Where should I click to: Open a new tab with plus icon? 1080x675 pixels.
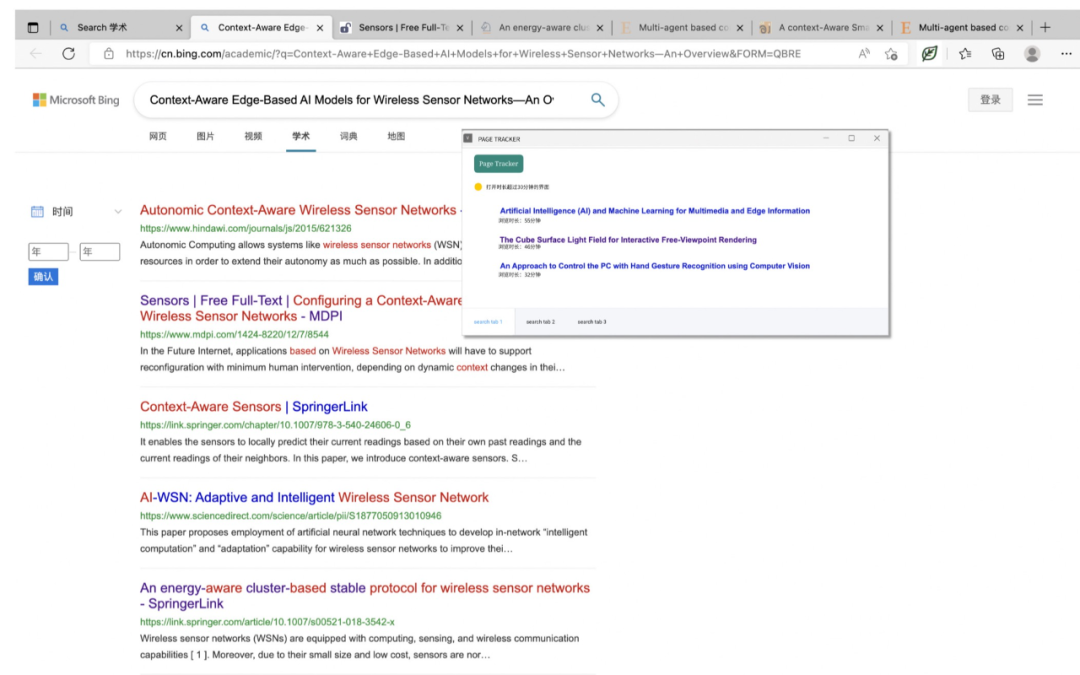click(x=1045, y=28)
